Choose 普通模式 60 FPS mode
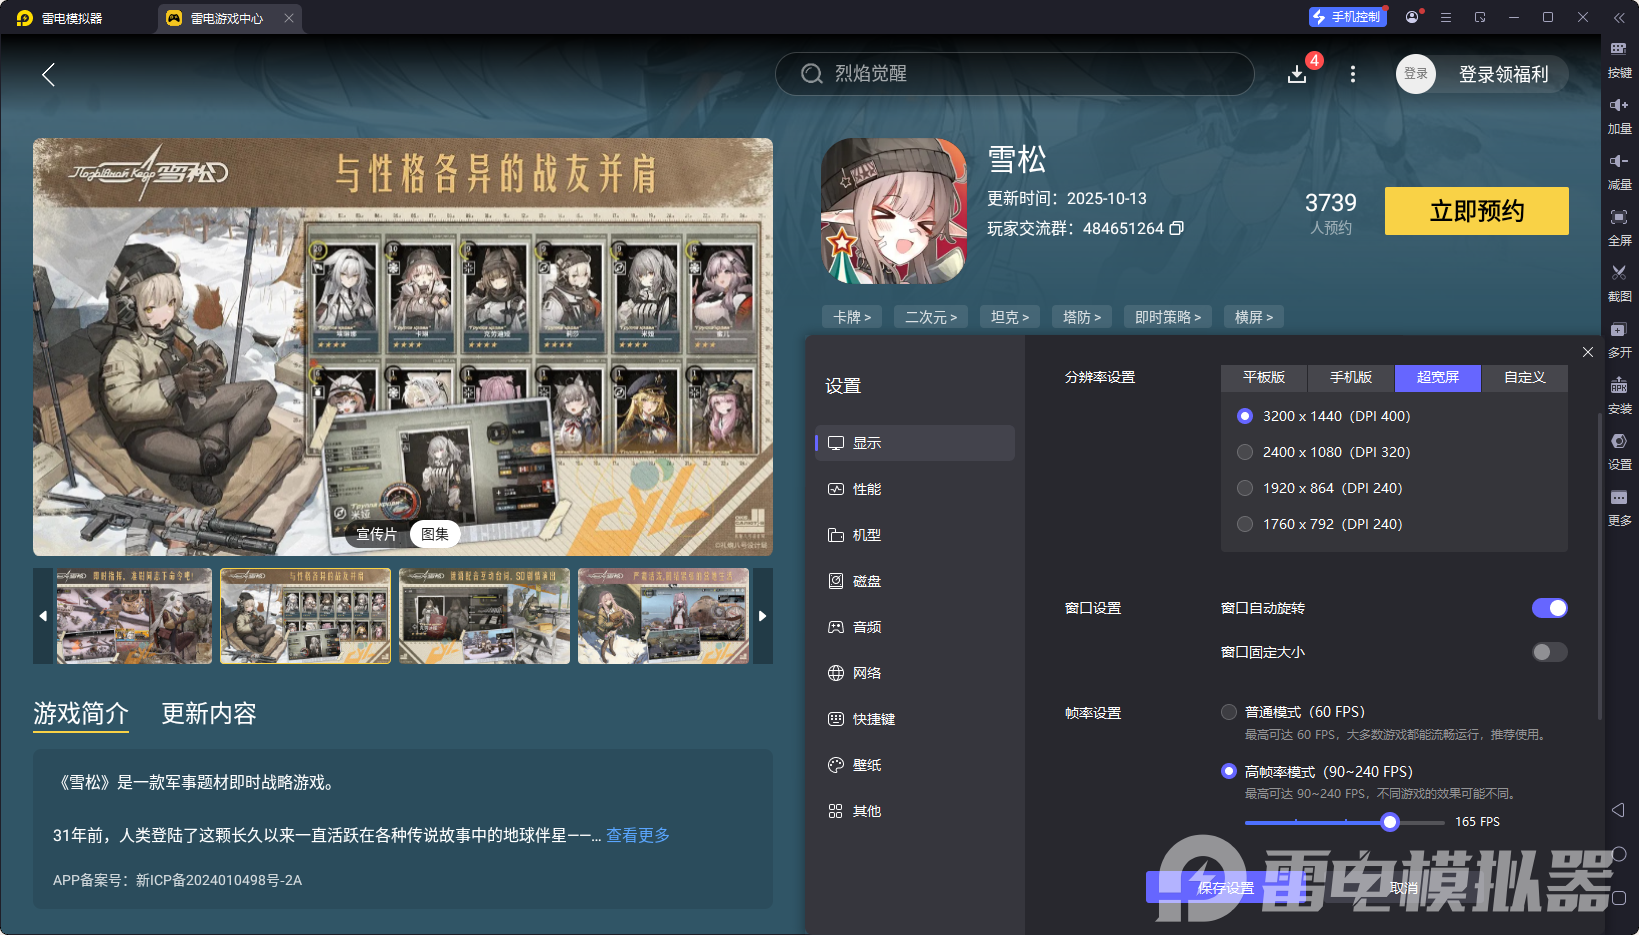The width and height of the screenshot is (1639, 935). click(x=1229, y=712)
